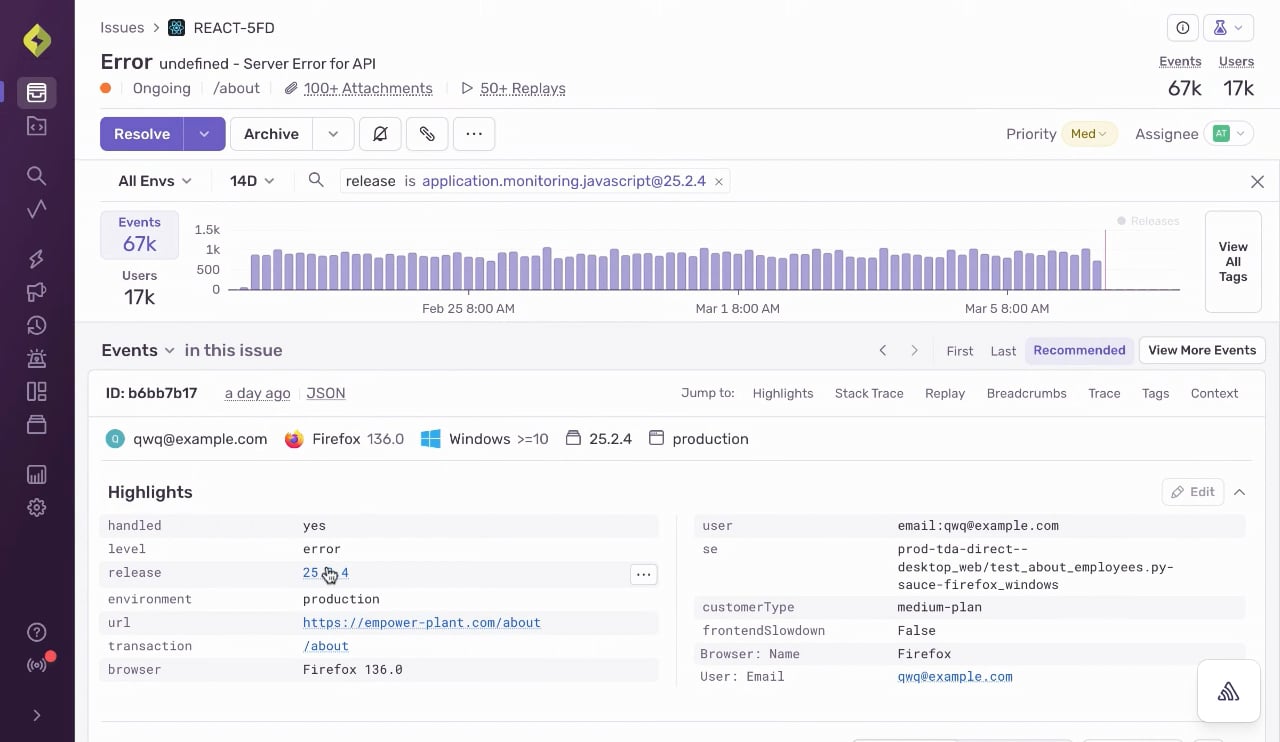Collapse the Highlights section chevron
The image size is (1280, 742).
pos(1239,492)
